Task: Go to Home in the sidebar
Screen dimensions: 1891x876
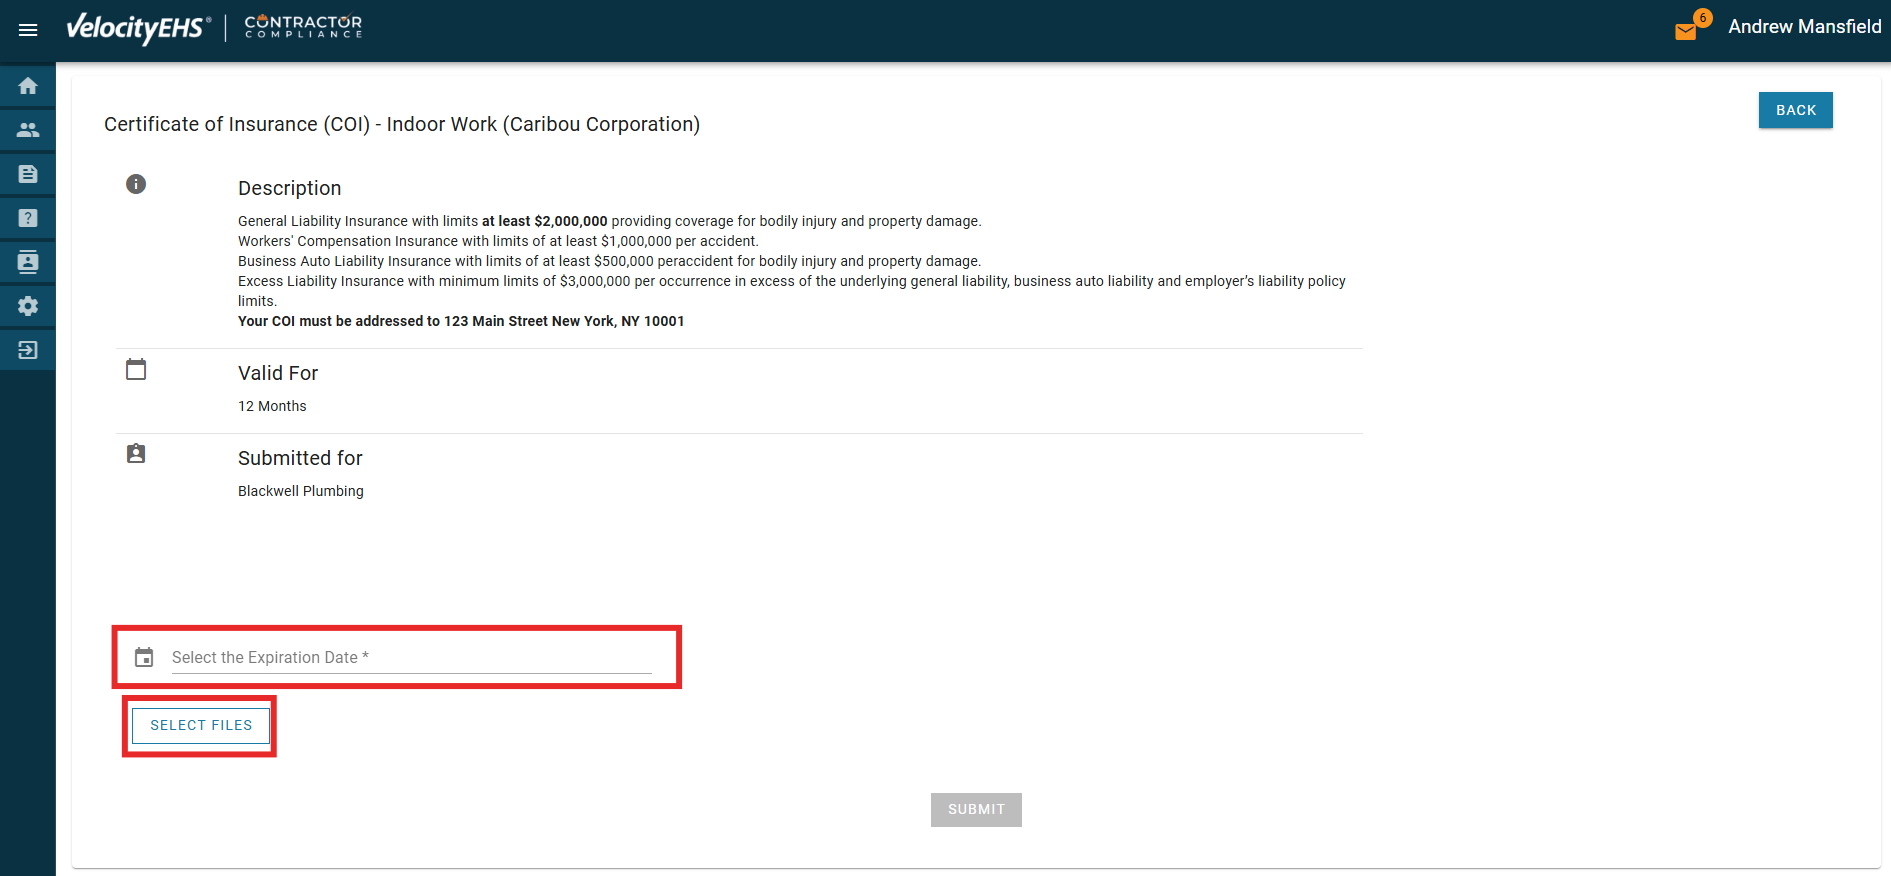Action: [28, 86]
